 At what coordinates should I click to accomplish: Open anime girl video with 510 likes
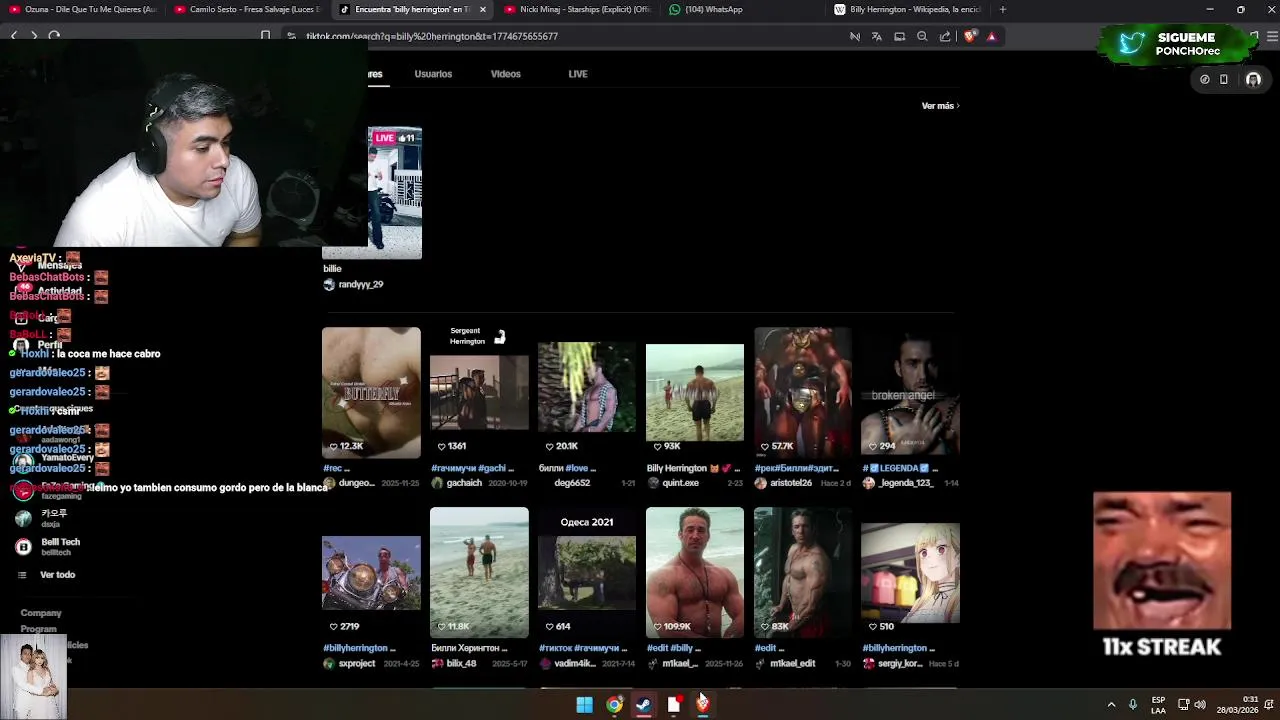[x=910, y=573]
